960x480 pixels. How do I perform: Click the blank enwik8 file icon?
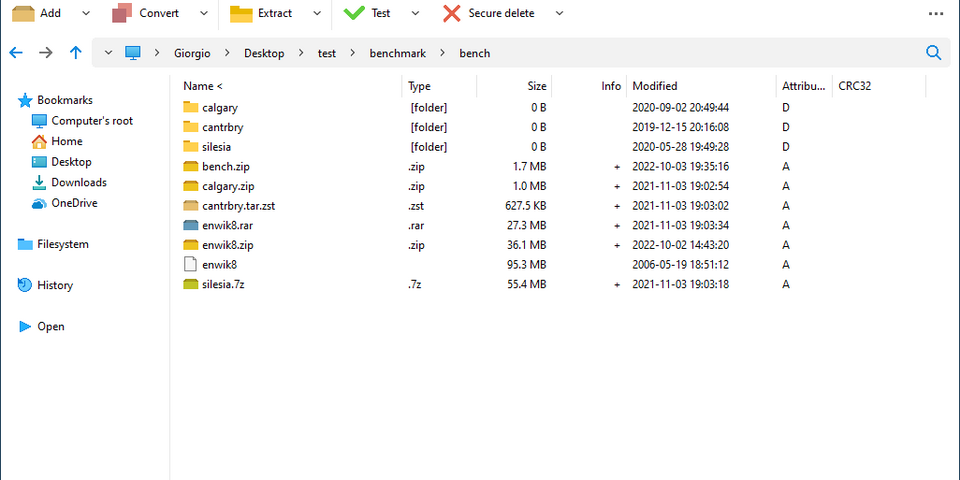pos(191,264)
